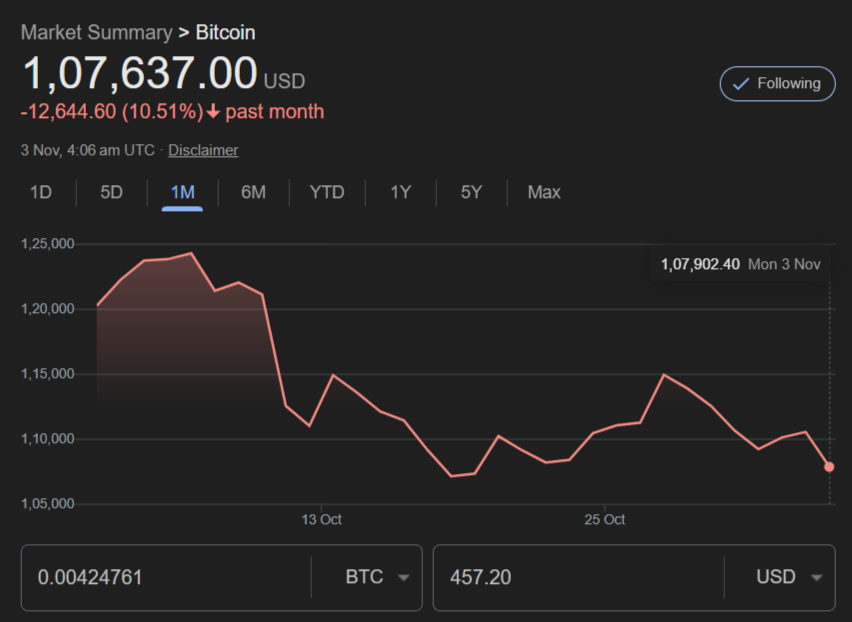Viewport: 852px width, 622px height.
Task: Open the Market Summary breadcrumb link
Action: click(x=97, y=33)
